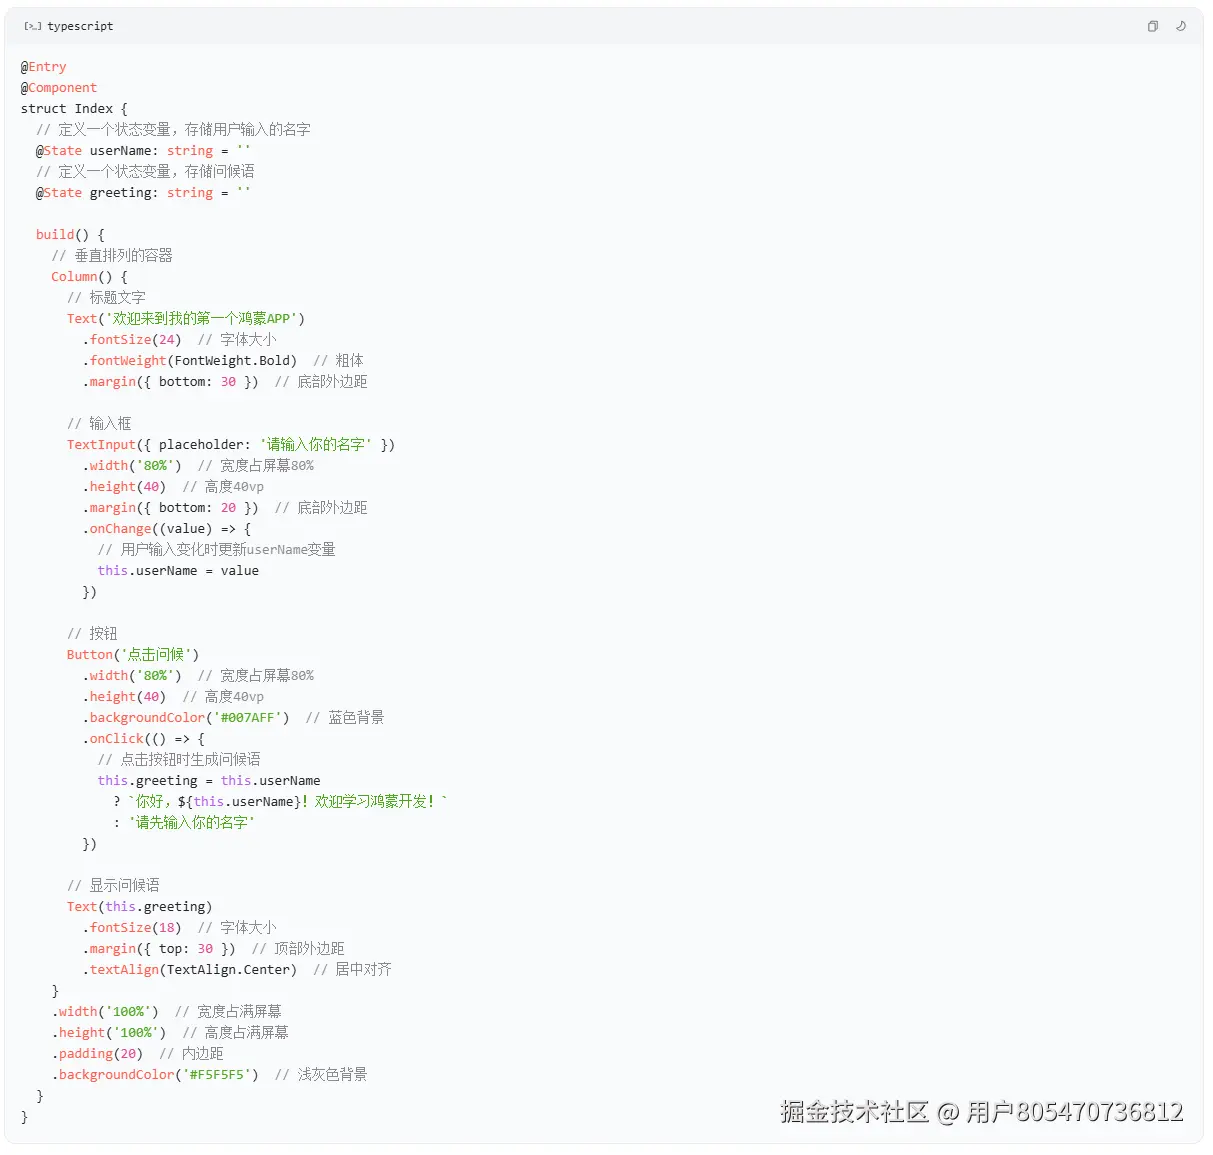Click the comment '// 点击按钮时生成问候语'
1213x1155 pixels.
(x=179, y=760)
